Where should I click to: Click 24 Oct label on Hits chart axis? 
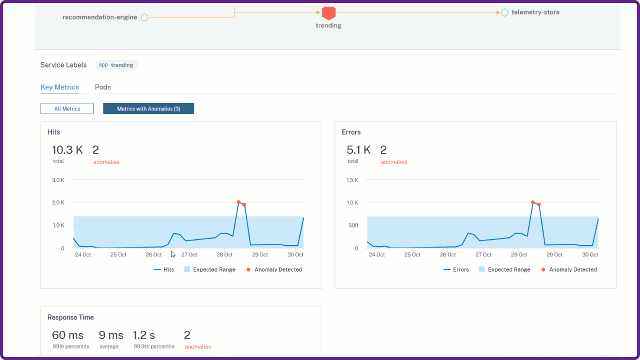[83, 255]
